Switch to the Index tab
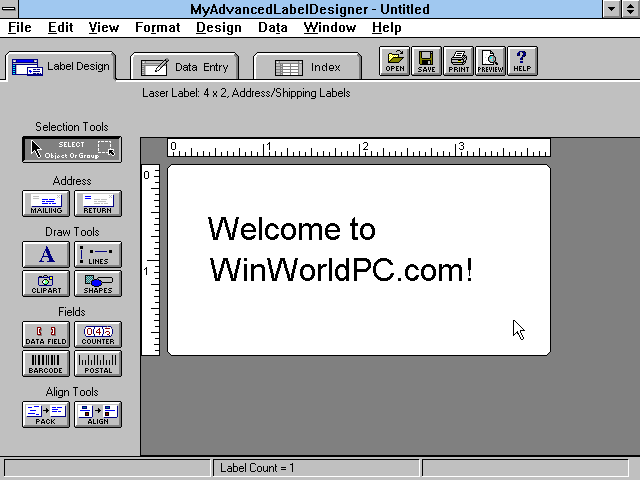 coord(307,67)
